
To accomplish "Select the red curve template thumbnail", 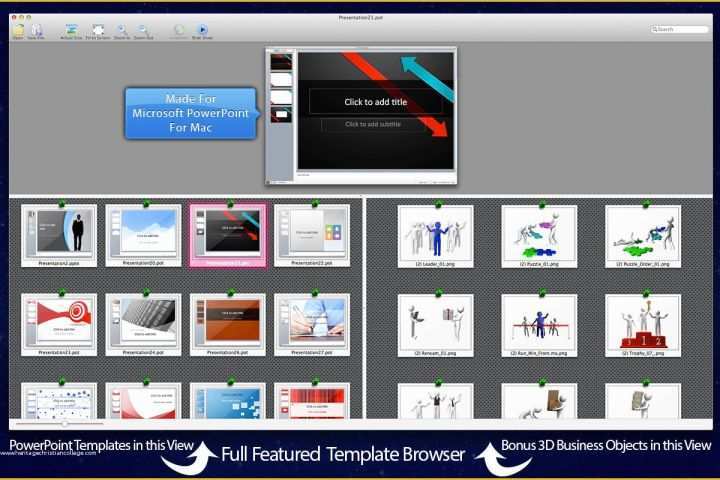I will click(x=143, y=401).
